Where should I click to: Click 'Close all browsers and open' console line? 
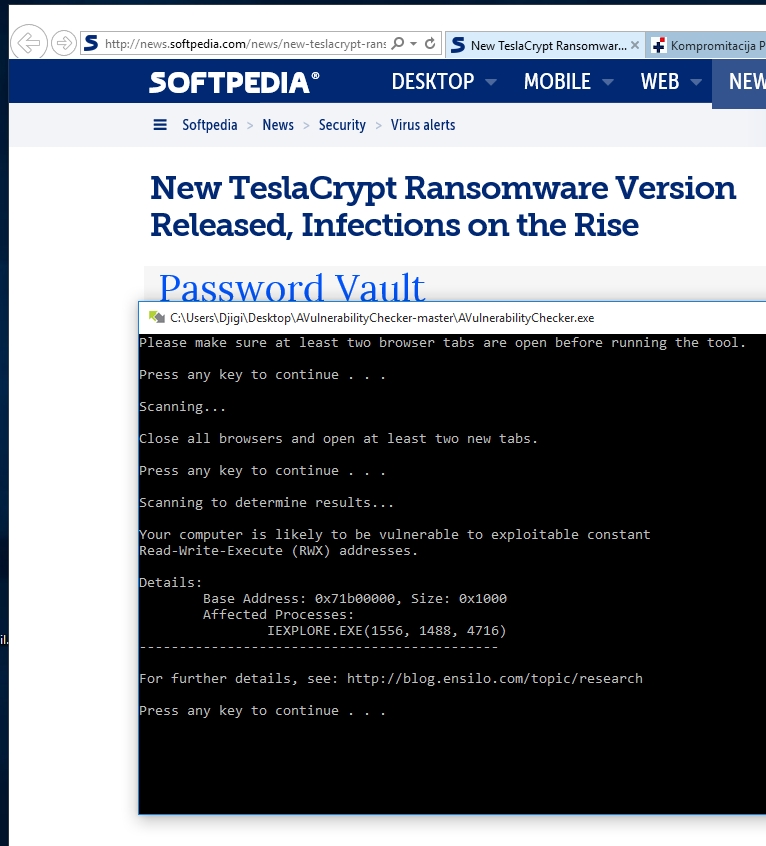click(x=338, y=439)
